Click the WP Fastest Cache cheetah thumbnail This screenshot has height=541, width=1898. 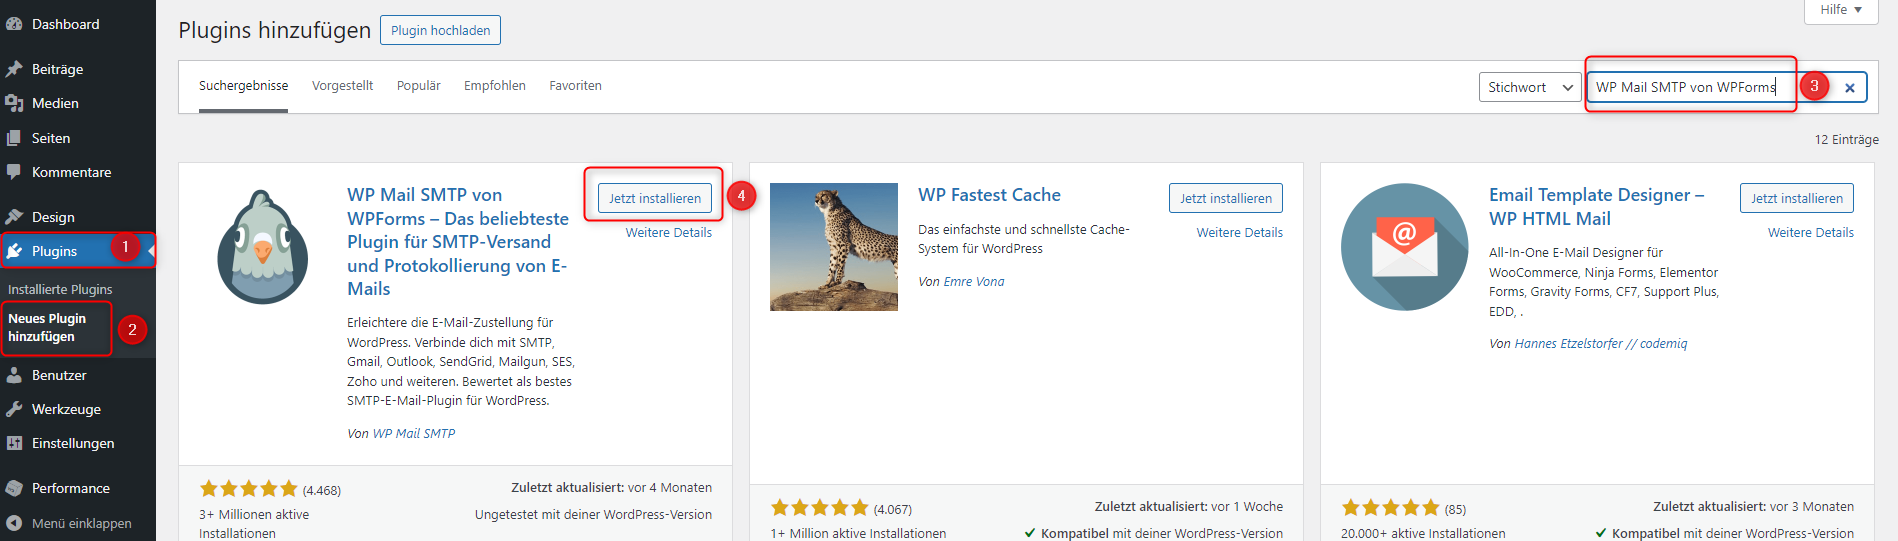pos(834,247)
